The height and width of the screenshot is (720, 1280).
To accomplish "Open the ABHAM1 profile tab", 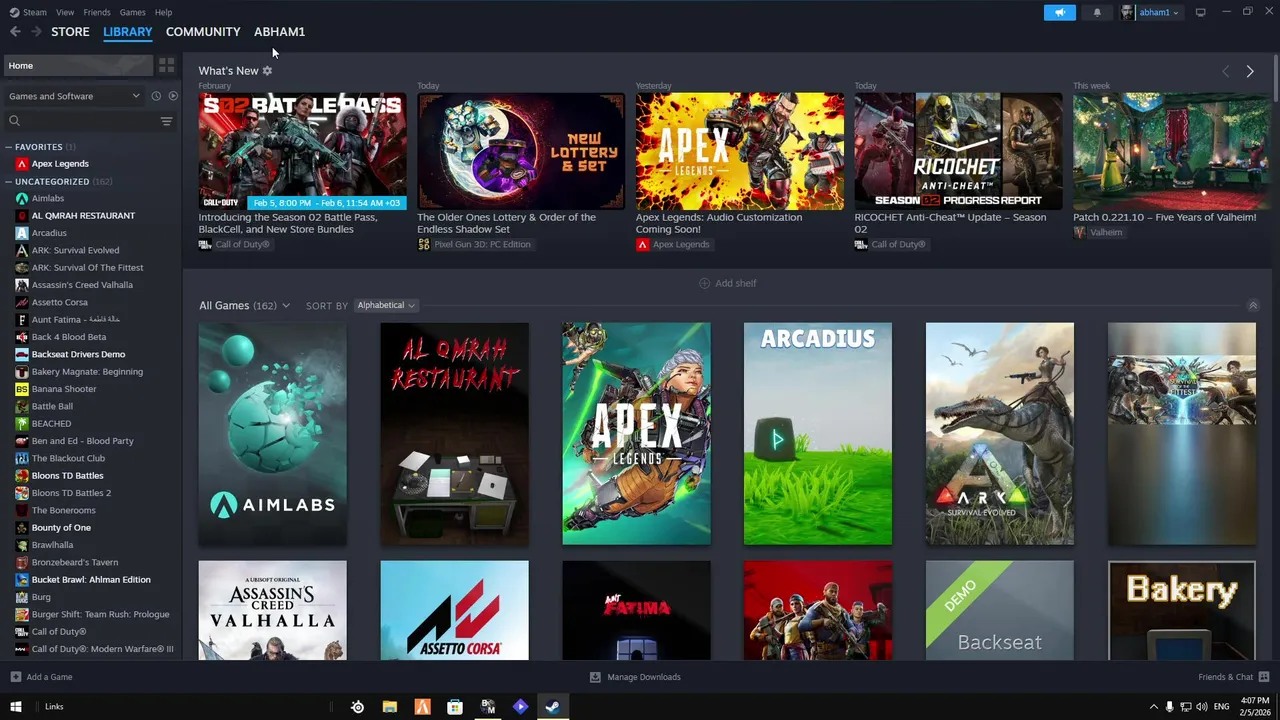I will coord(279,32).
